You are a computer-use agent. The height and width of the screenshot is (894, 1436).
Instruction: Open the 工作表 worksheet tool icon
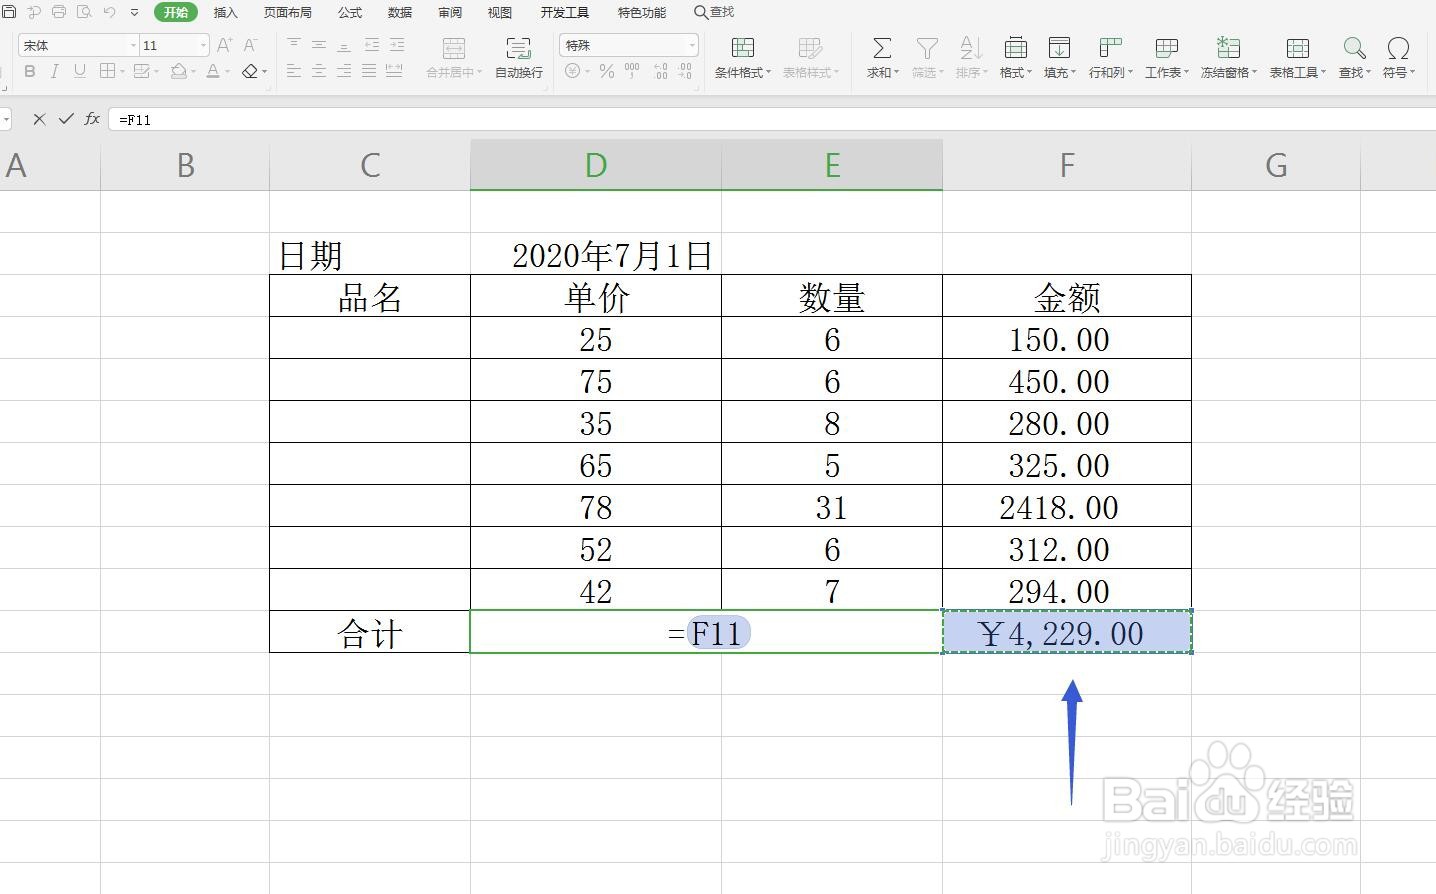click(x=1165, y=57)
